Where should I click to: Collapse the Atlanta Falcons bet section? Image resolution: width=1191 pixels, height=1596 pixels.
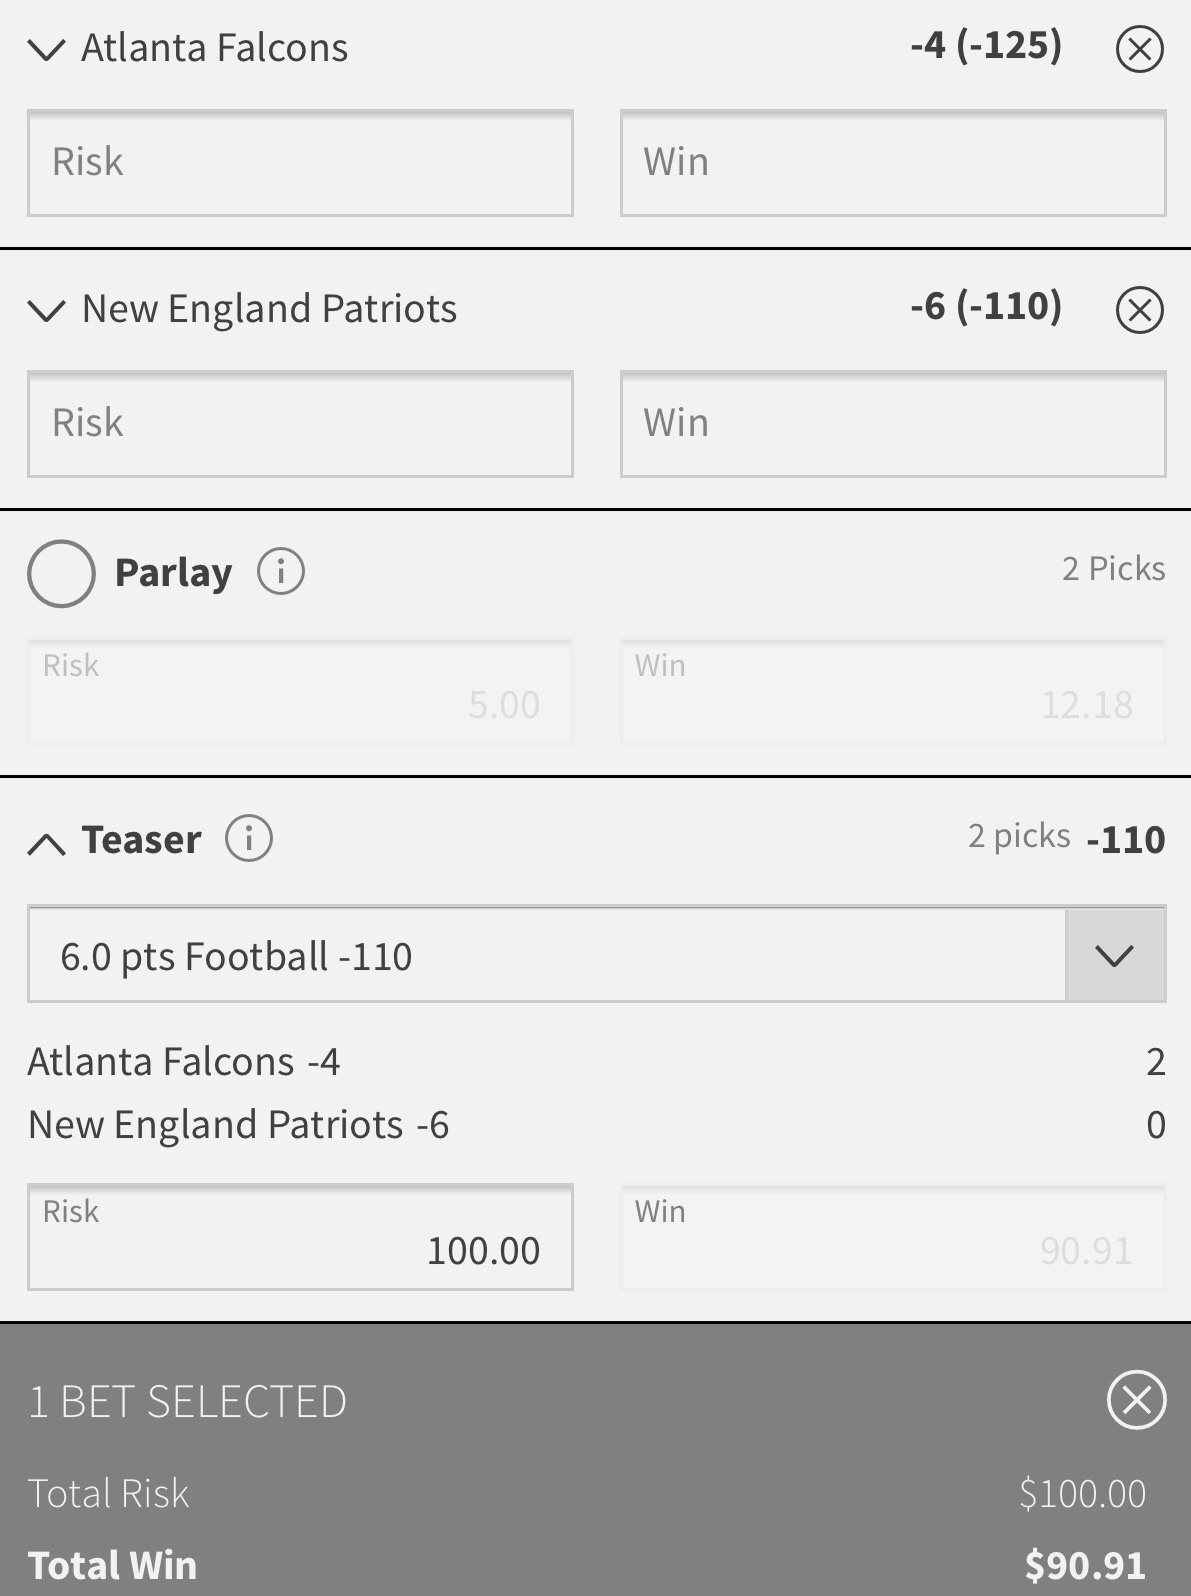click(x=47, y=49)
